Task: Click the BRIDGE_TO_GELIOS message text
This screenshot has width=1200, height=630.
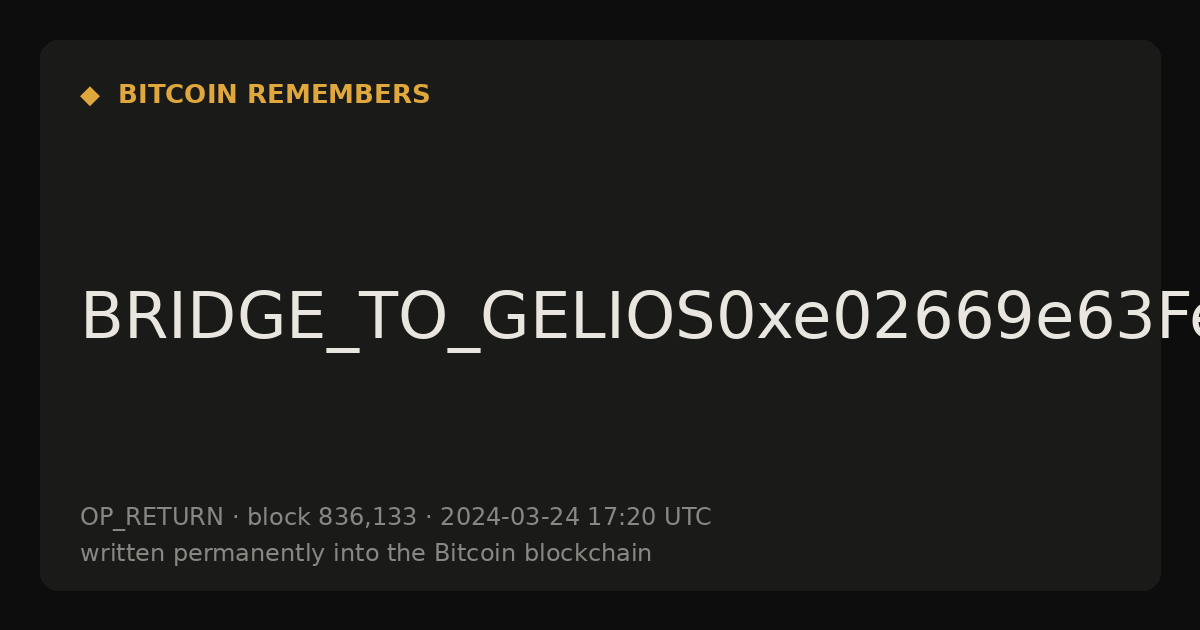Action: [640, 318]
